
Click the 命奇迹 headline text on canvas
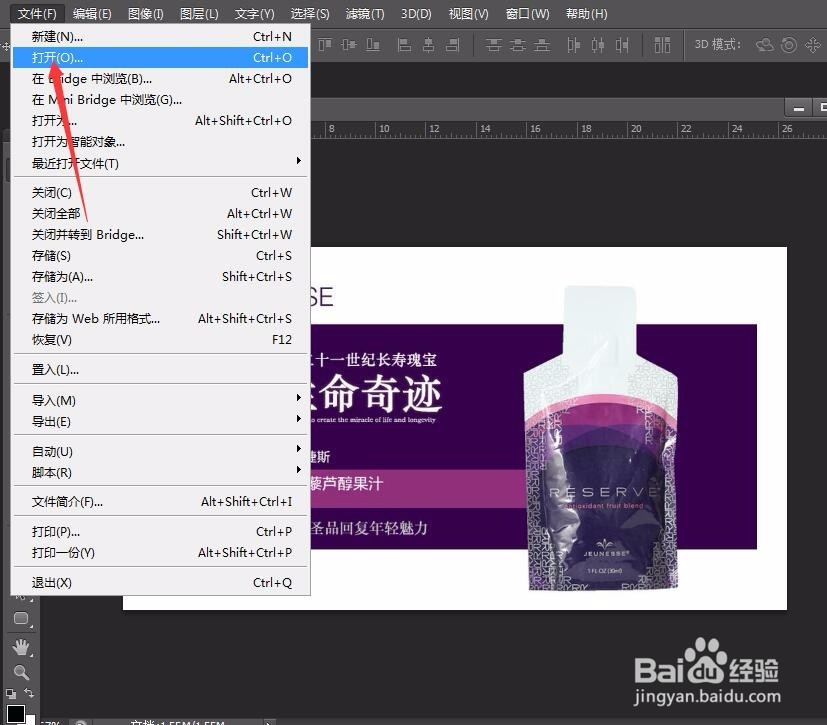pyautogui.click(x=380, y=393)
